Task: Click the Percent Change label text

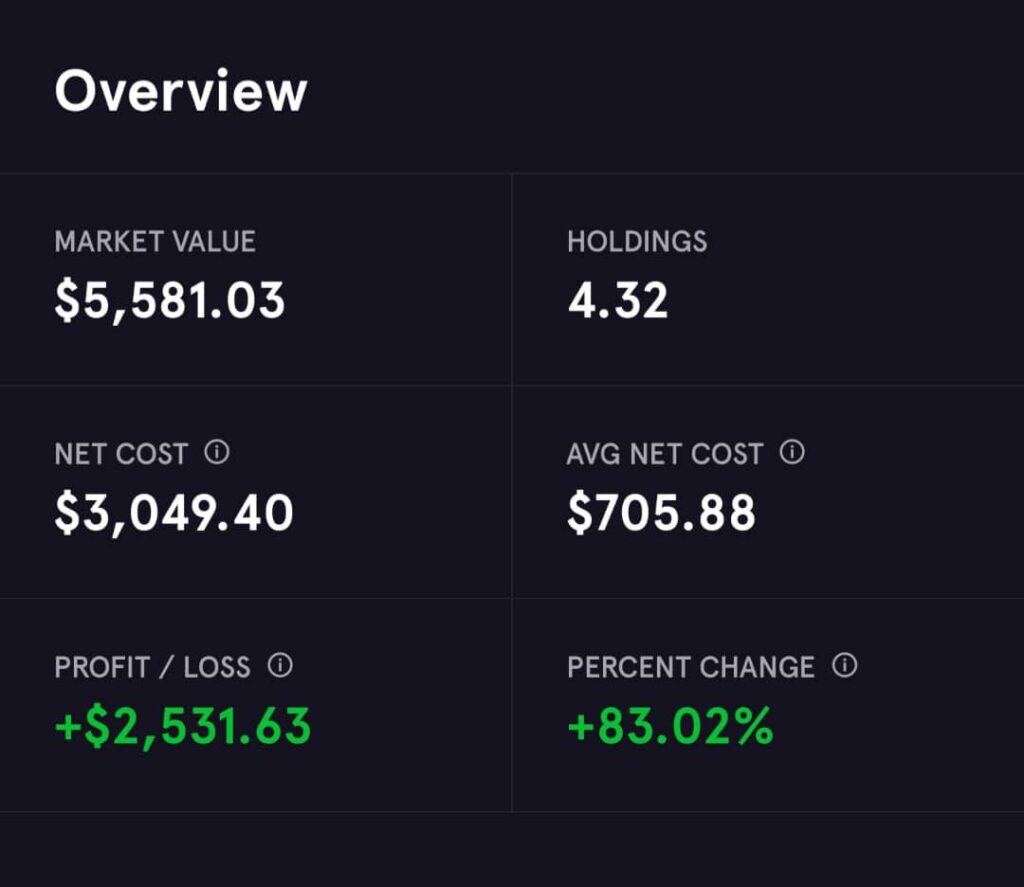Action: 691,667
